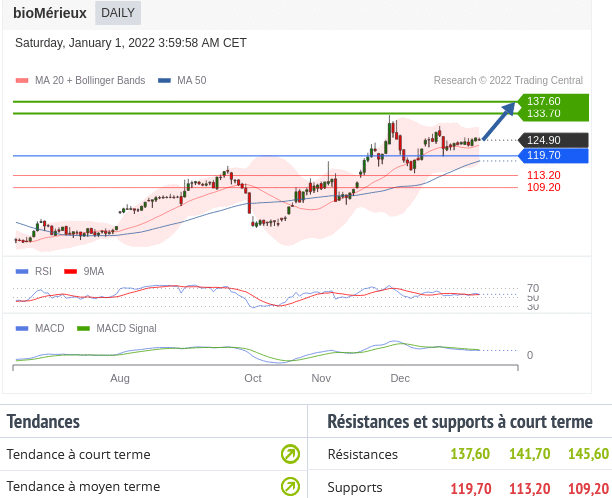Click the resistance value 141,70
612x498 pixels.
pyautogui.click(x=530, y=454)
